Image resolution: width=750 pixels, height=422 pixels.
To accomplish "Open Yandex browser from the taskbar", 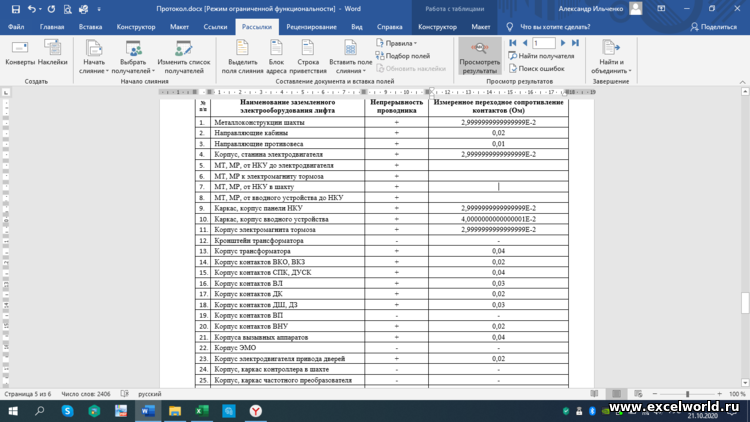I will [x=256, y=411].
